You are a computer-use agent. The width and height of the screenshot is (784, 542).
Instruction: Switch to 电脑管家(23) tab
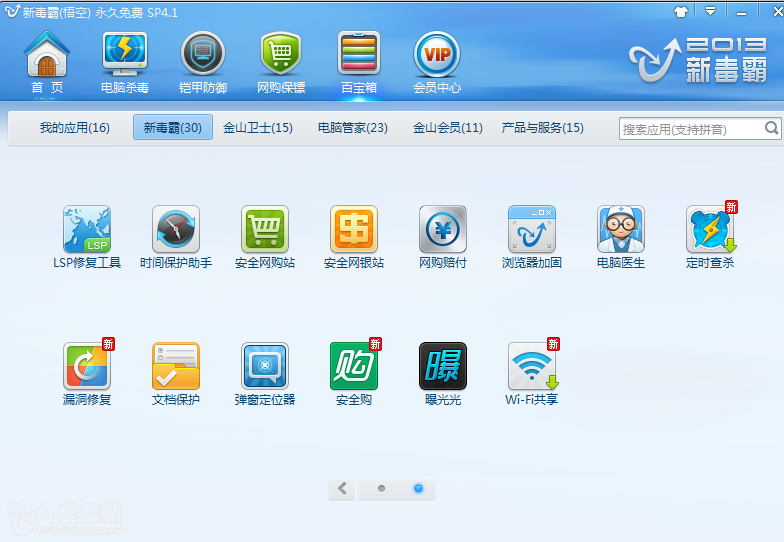click(353, 128)
